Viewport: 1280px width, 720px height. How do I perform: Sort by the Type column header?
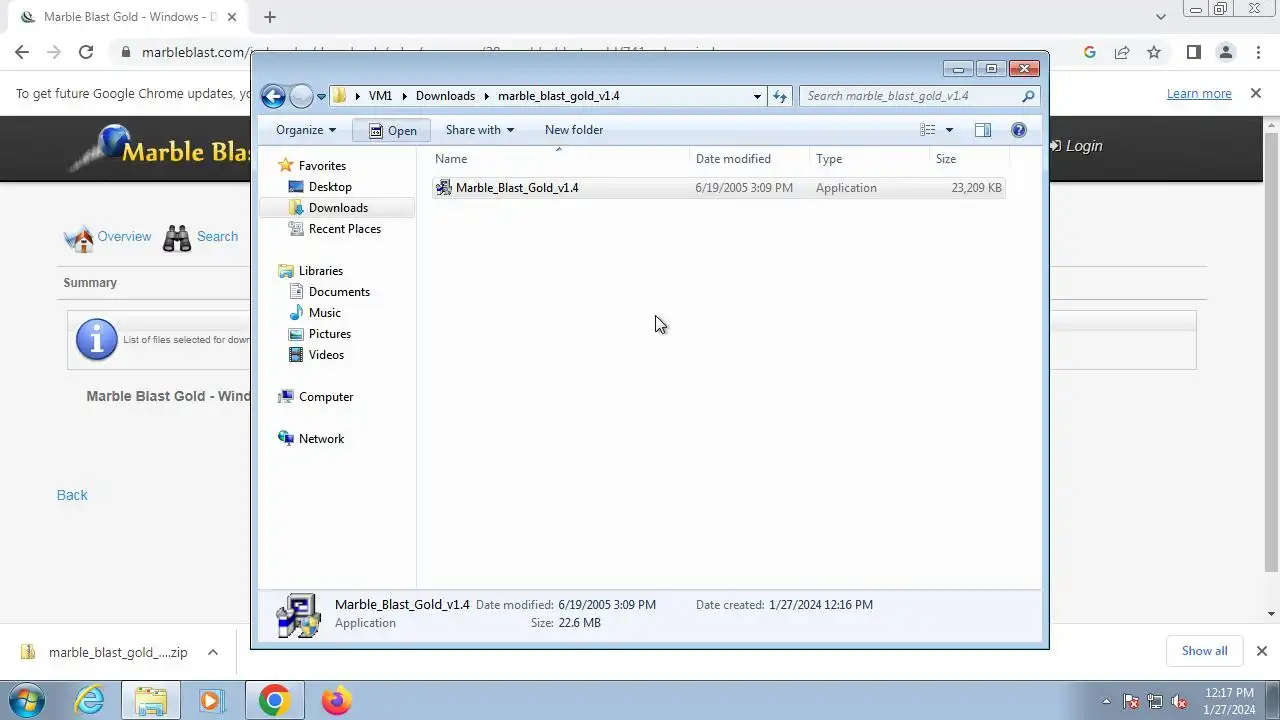click(x=869, y=159)
